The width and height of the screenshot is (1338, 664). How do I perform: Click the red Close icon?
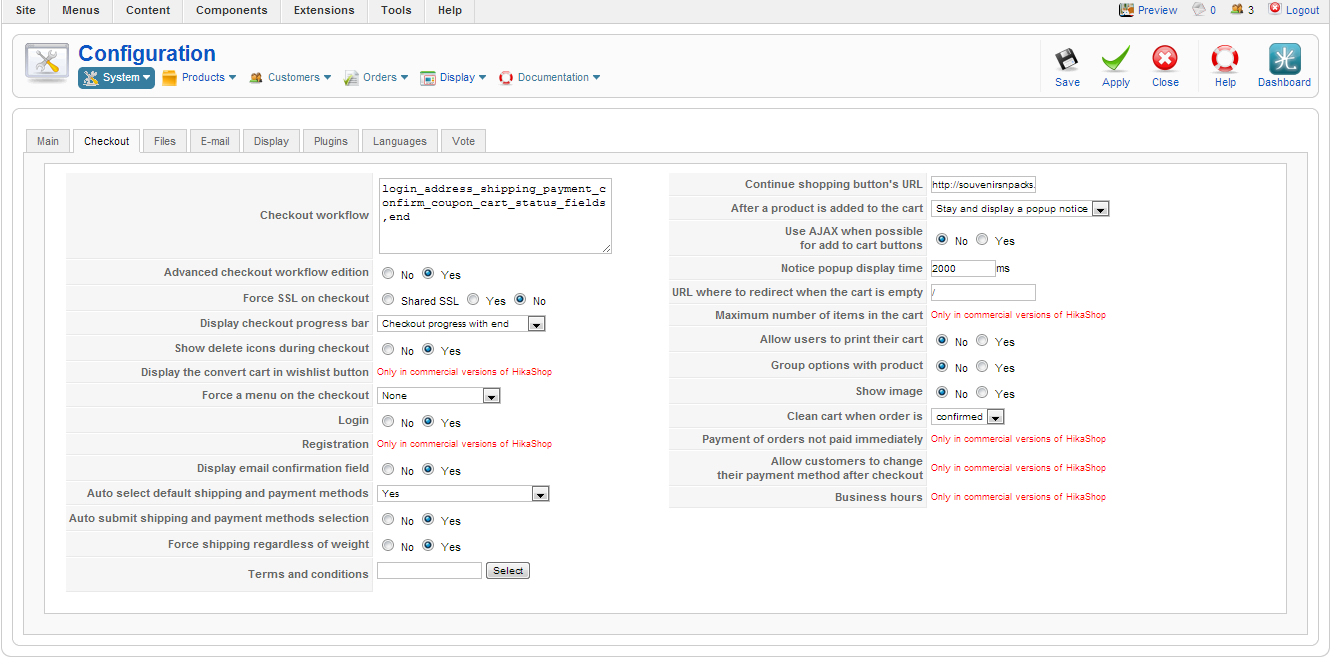coord(1165,59)
